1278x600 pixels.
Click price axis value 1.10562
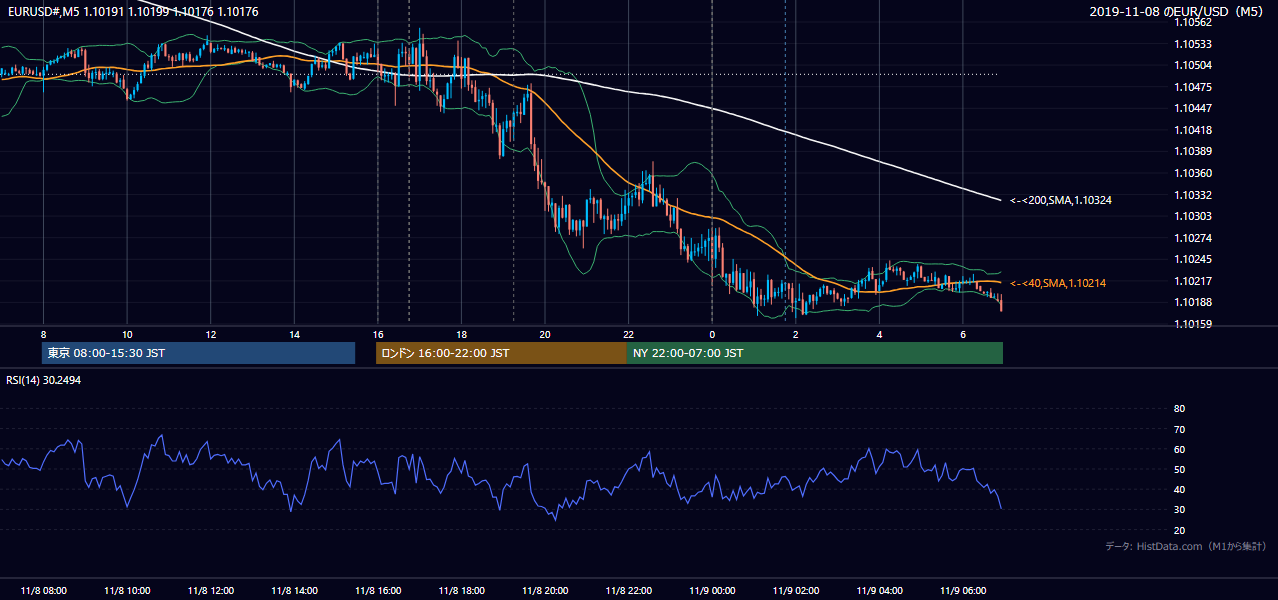click(1192, 22)
